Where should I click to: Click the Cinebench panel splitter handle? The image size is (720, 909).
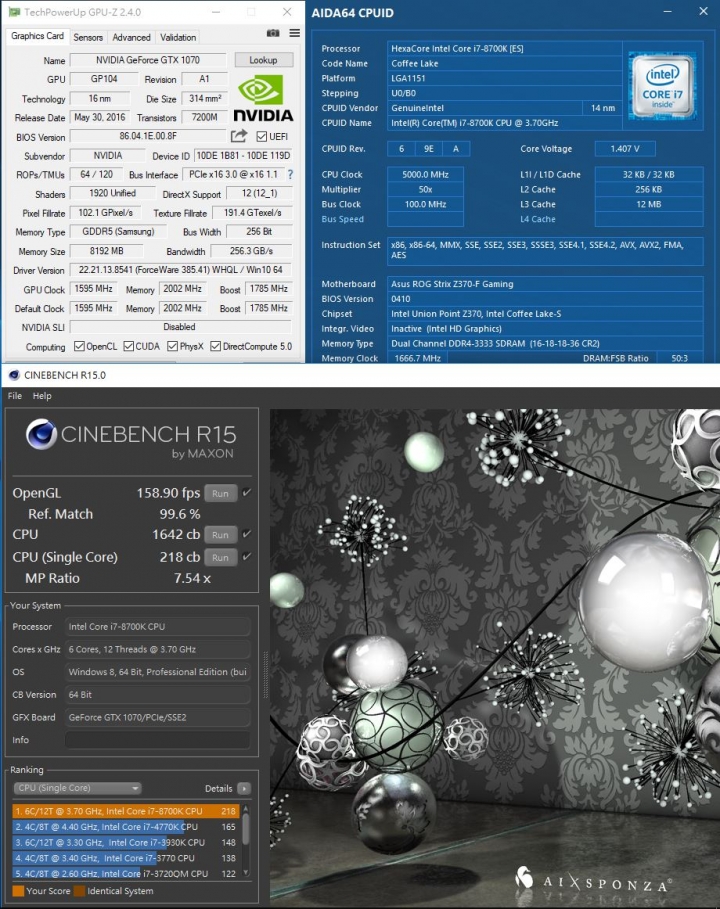tap(266, 675)
